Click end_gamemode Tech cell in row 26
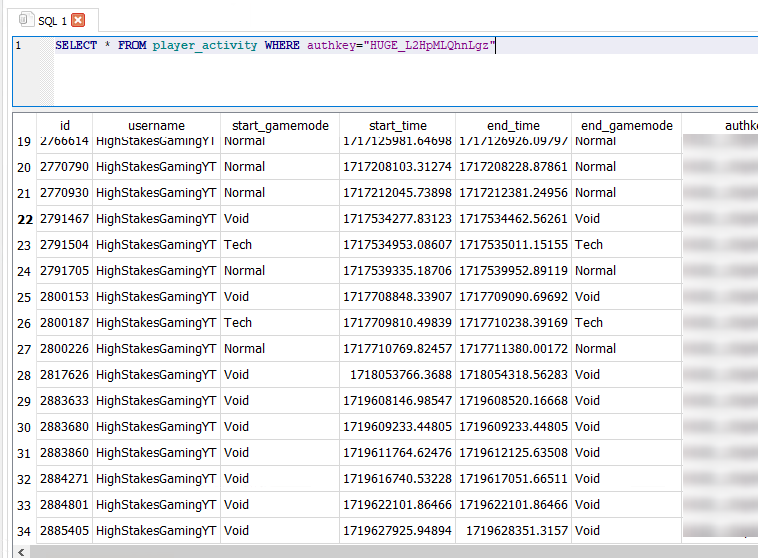 tap(627, 323)
